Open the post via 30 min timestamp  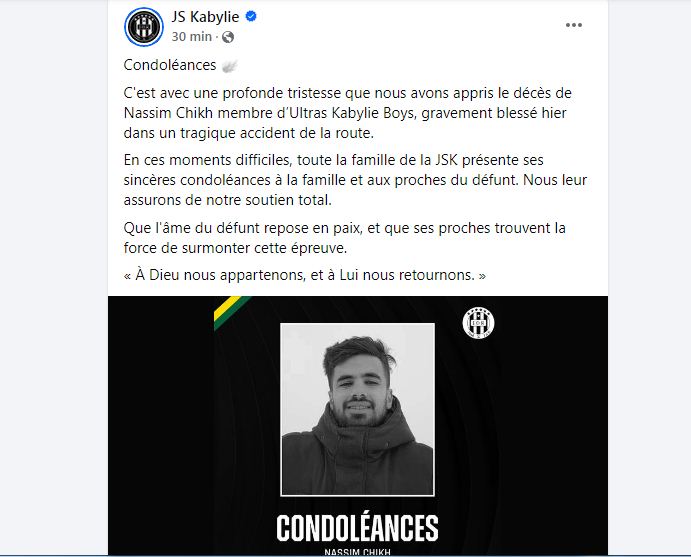pos(192,37)
